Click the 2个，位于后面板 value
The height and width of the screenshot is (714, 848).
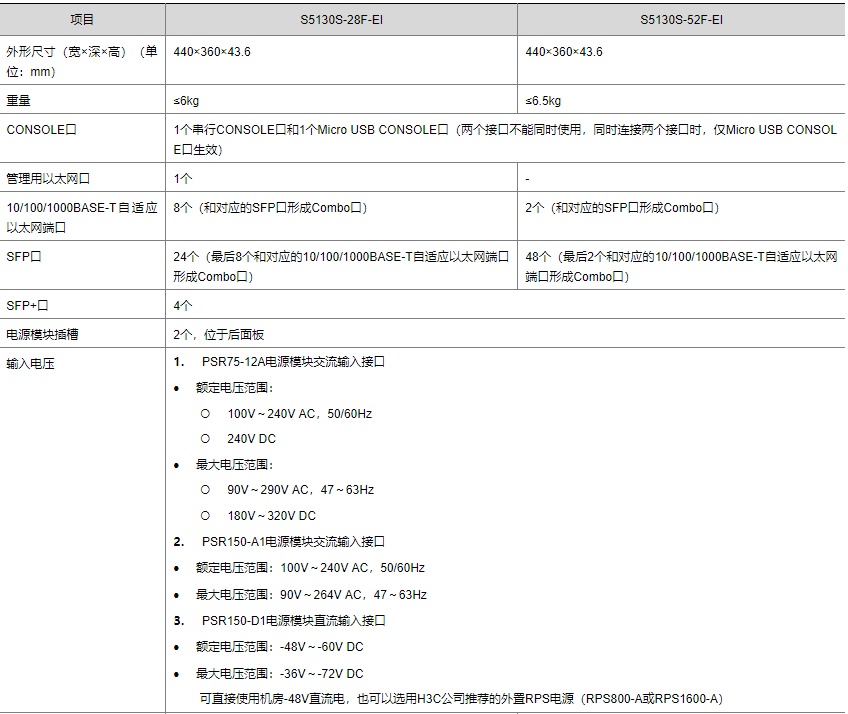pyautogui.click(x=218, y=334)
